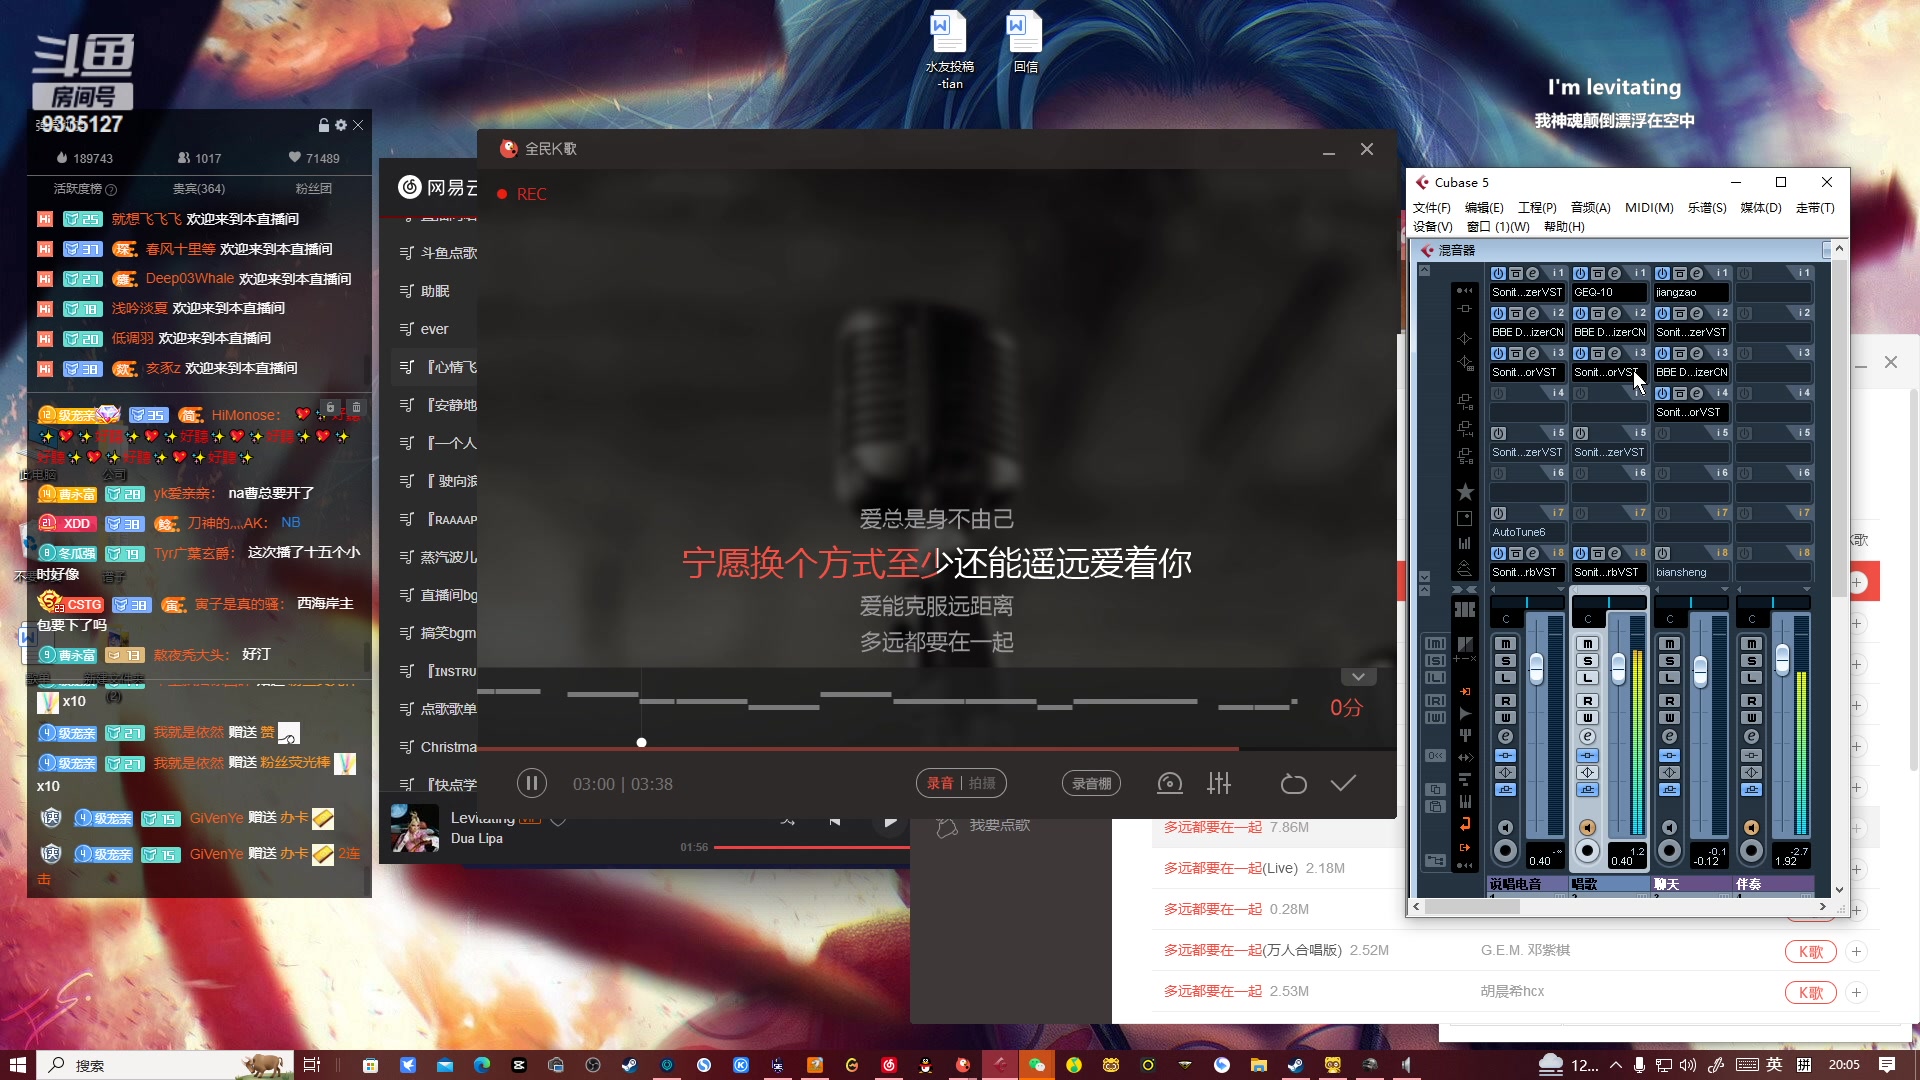
Task: Pause the karaoke recording playback
Action: 531,784
